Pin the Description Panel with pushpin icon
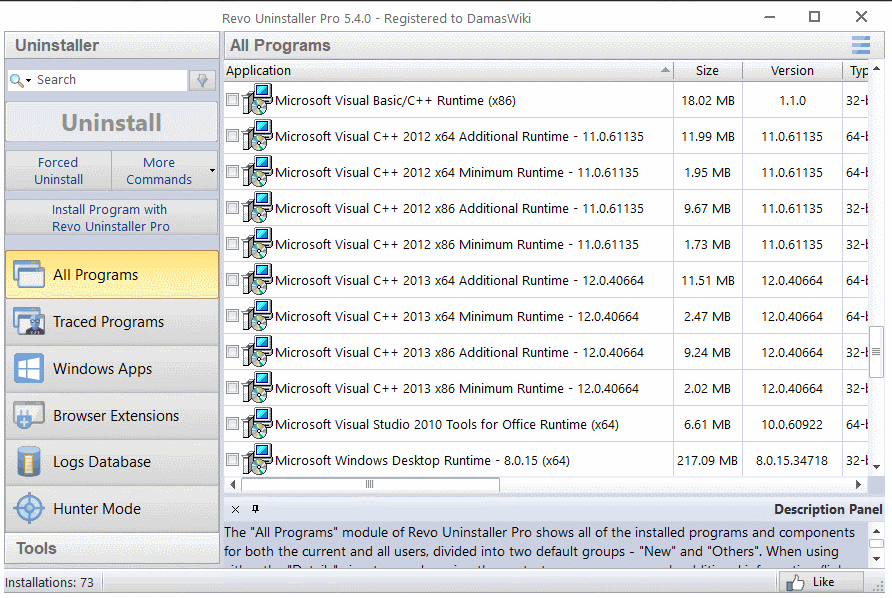892x598 pixels. click(x=255, y=509)
